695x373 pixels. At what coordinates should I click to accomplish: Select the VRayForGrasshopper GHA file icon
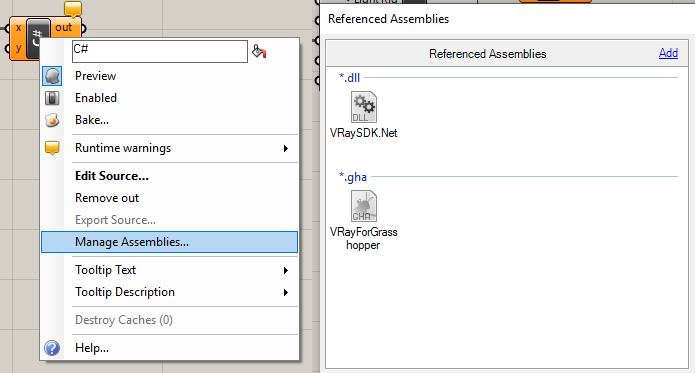(364, 206)
